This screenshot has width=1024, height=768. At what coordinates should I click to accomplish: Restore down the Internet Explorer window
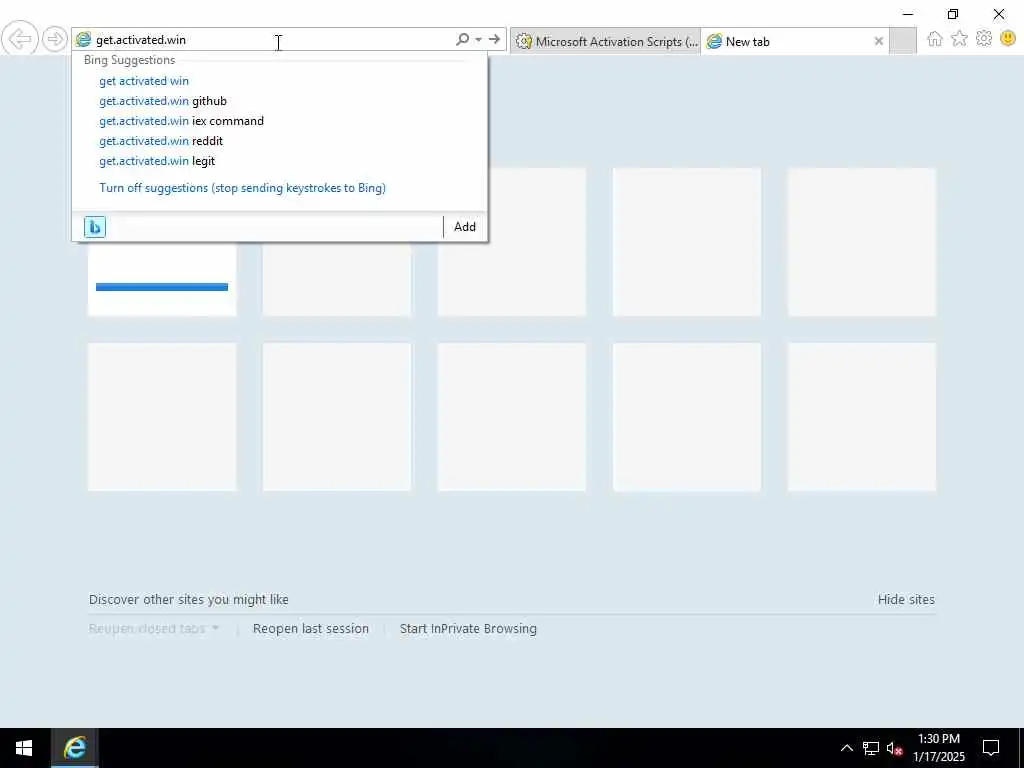coord(953,14)
